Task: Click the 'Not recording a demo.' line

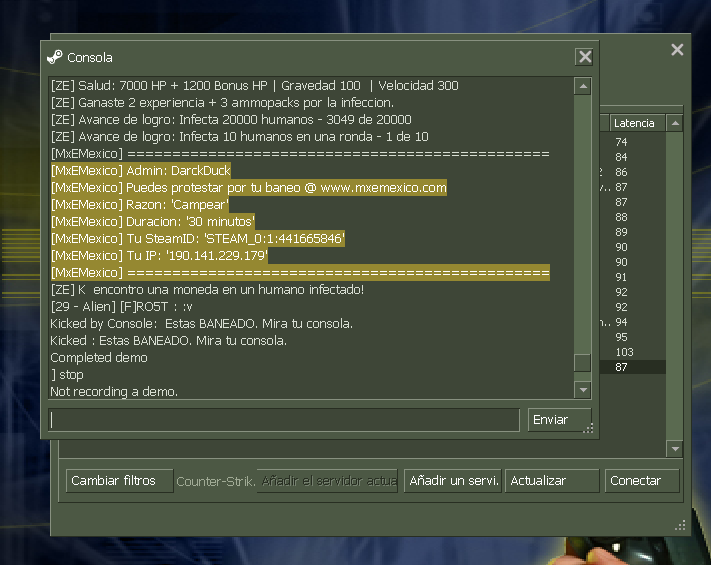Action: coord(114,392)
